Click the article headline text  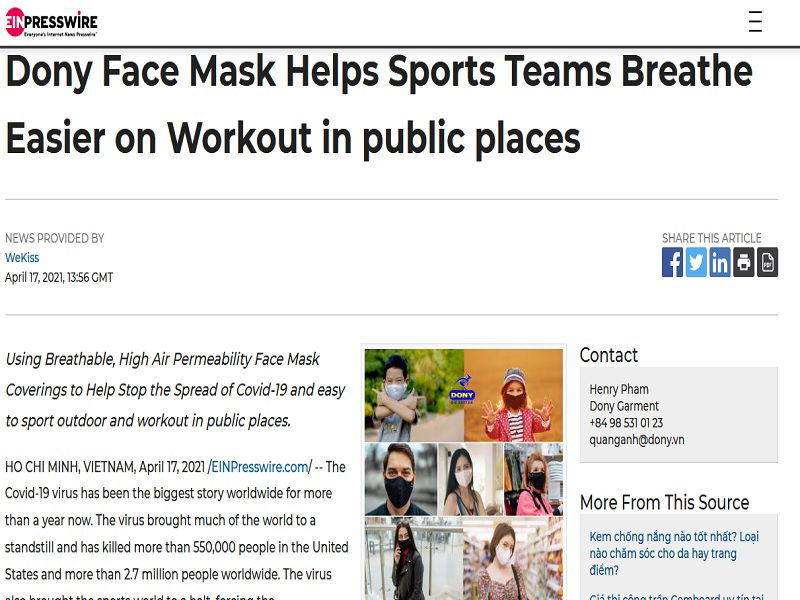click(379, 104)
